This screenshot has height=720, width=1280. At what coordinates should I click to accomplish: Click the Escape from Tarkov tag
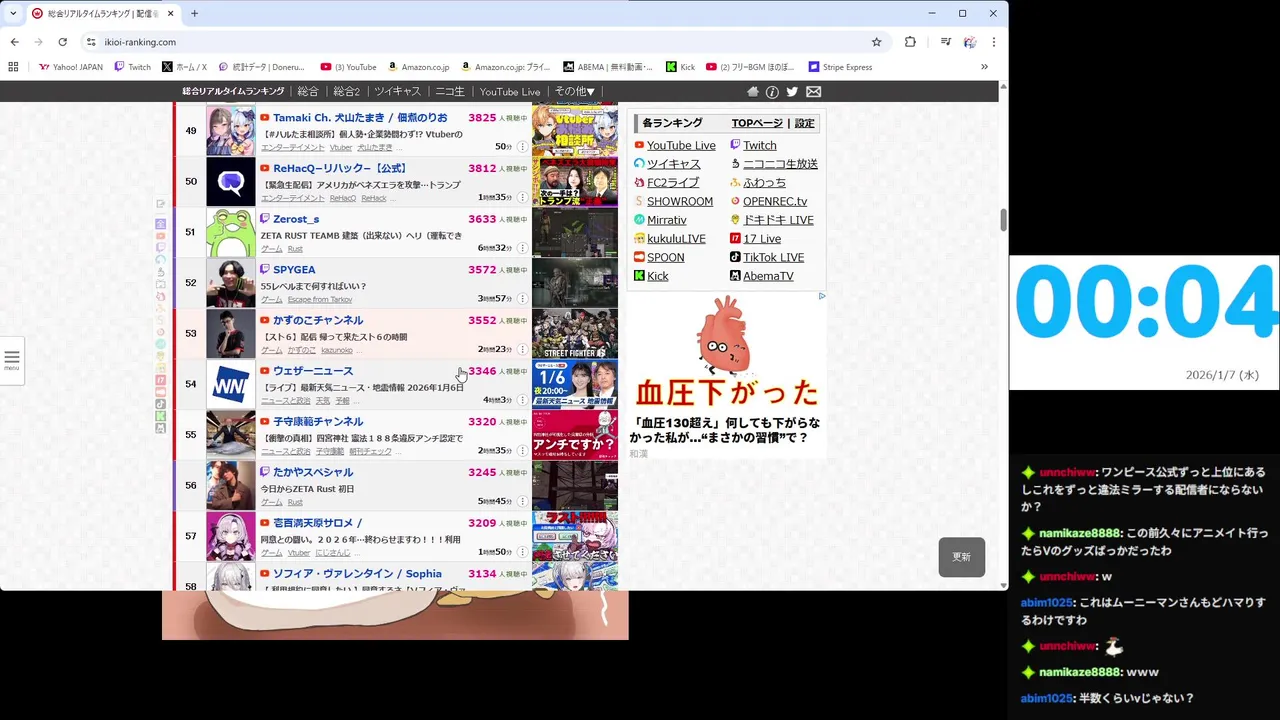click(320, 299)
